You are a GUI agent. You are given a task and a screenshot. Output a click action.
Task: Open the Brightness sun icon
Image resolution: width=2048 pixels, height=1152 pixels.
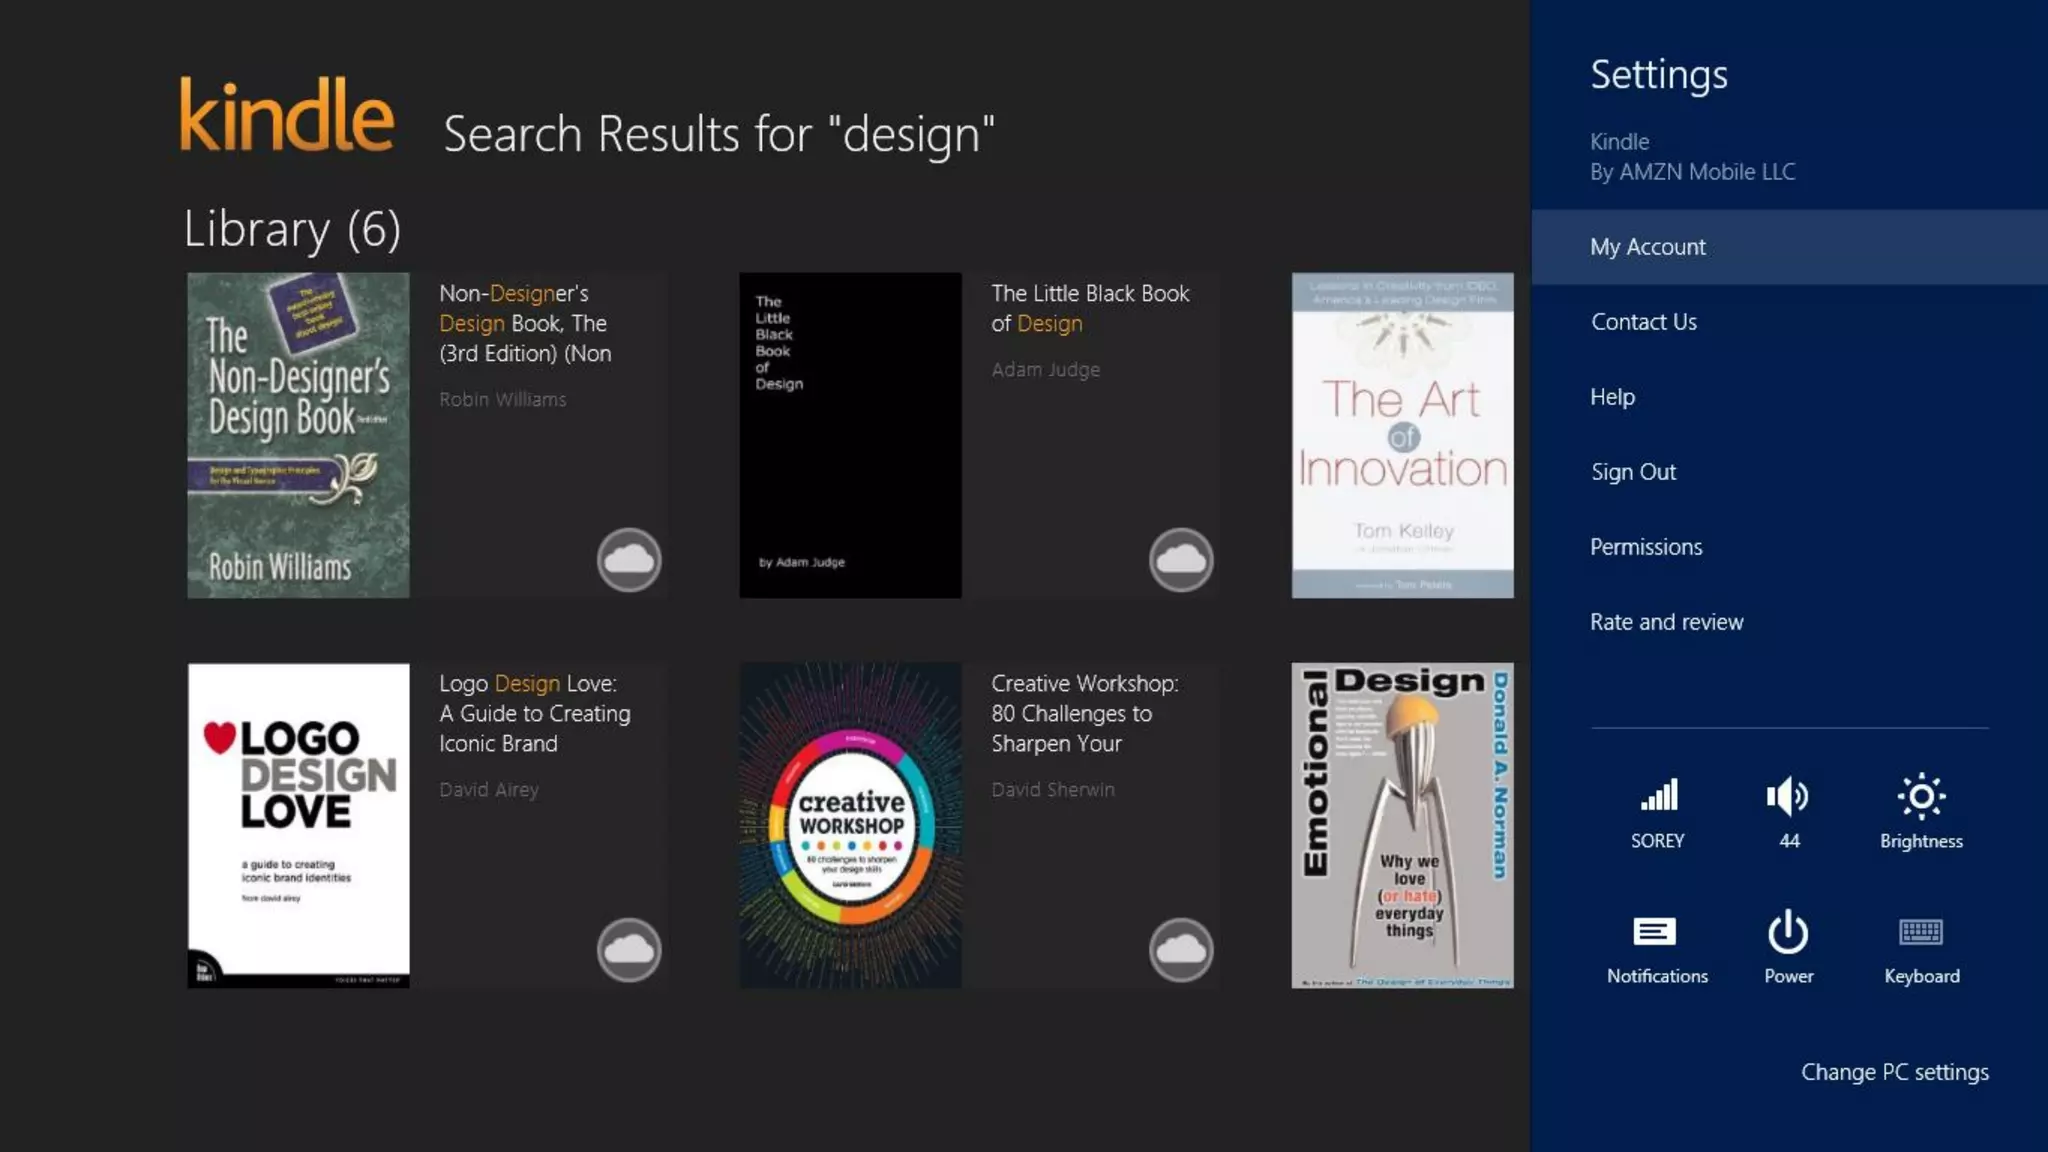tap(1921, 797)
